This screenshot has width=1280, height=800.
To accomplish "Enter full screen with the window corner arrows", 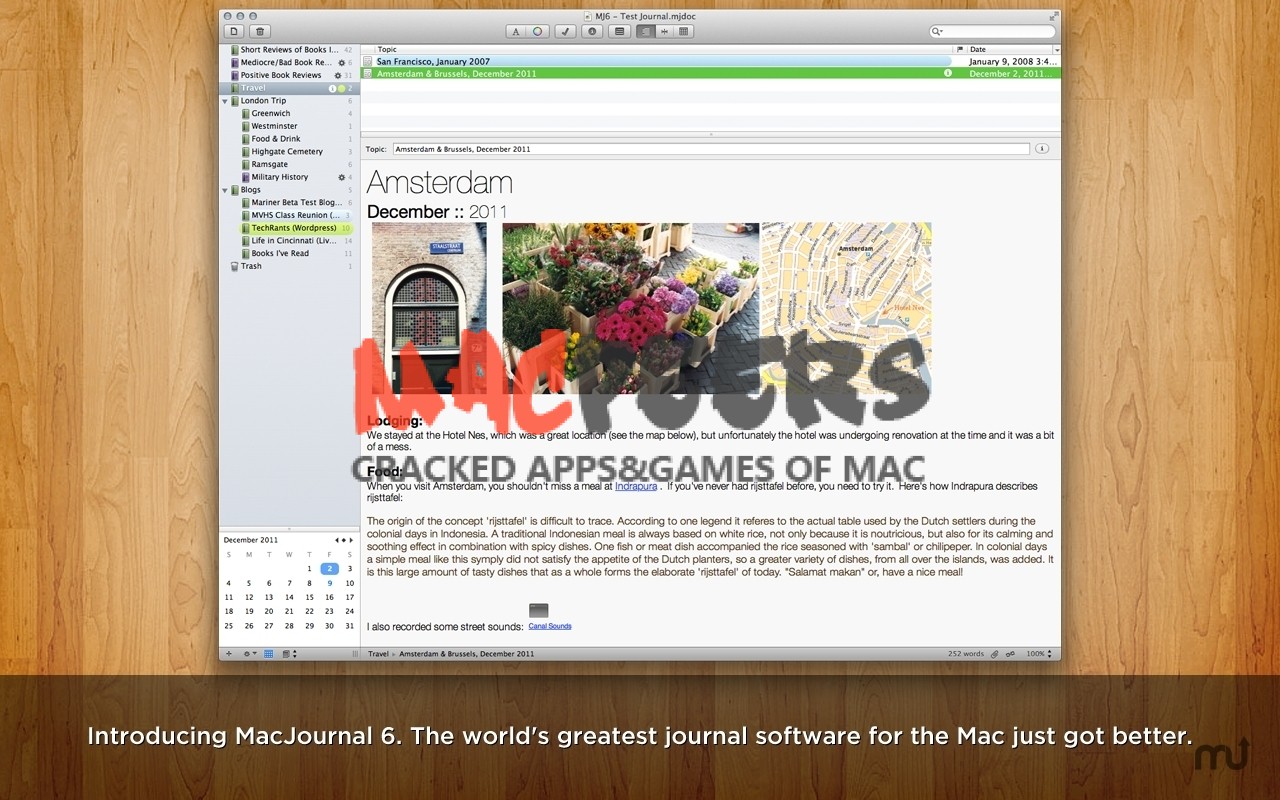I will pyautogui.click(x=1053, y=16).
